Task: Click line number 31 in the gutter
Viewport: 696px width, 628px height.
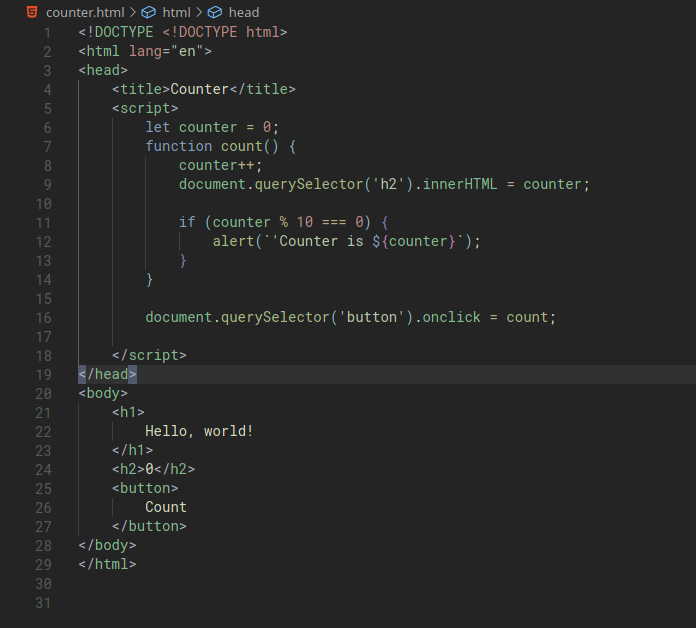Action: (44, 603)
